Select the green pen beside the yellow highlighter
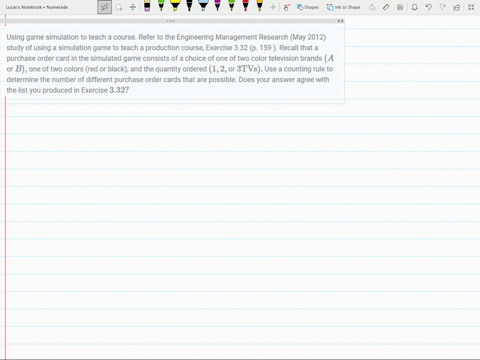Screen dimensions: 480x360 (161, 6)
